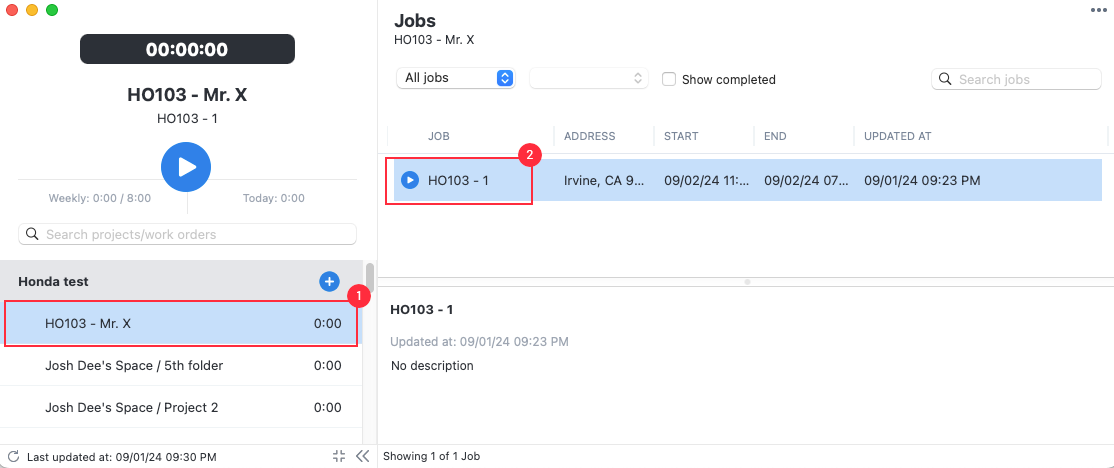Toggle the Show completed checkbox
Screen dimensions: 1114x468
(x=669, y=79)
